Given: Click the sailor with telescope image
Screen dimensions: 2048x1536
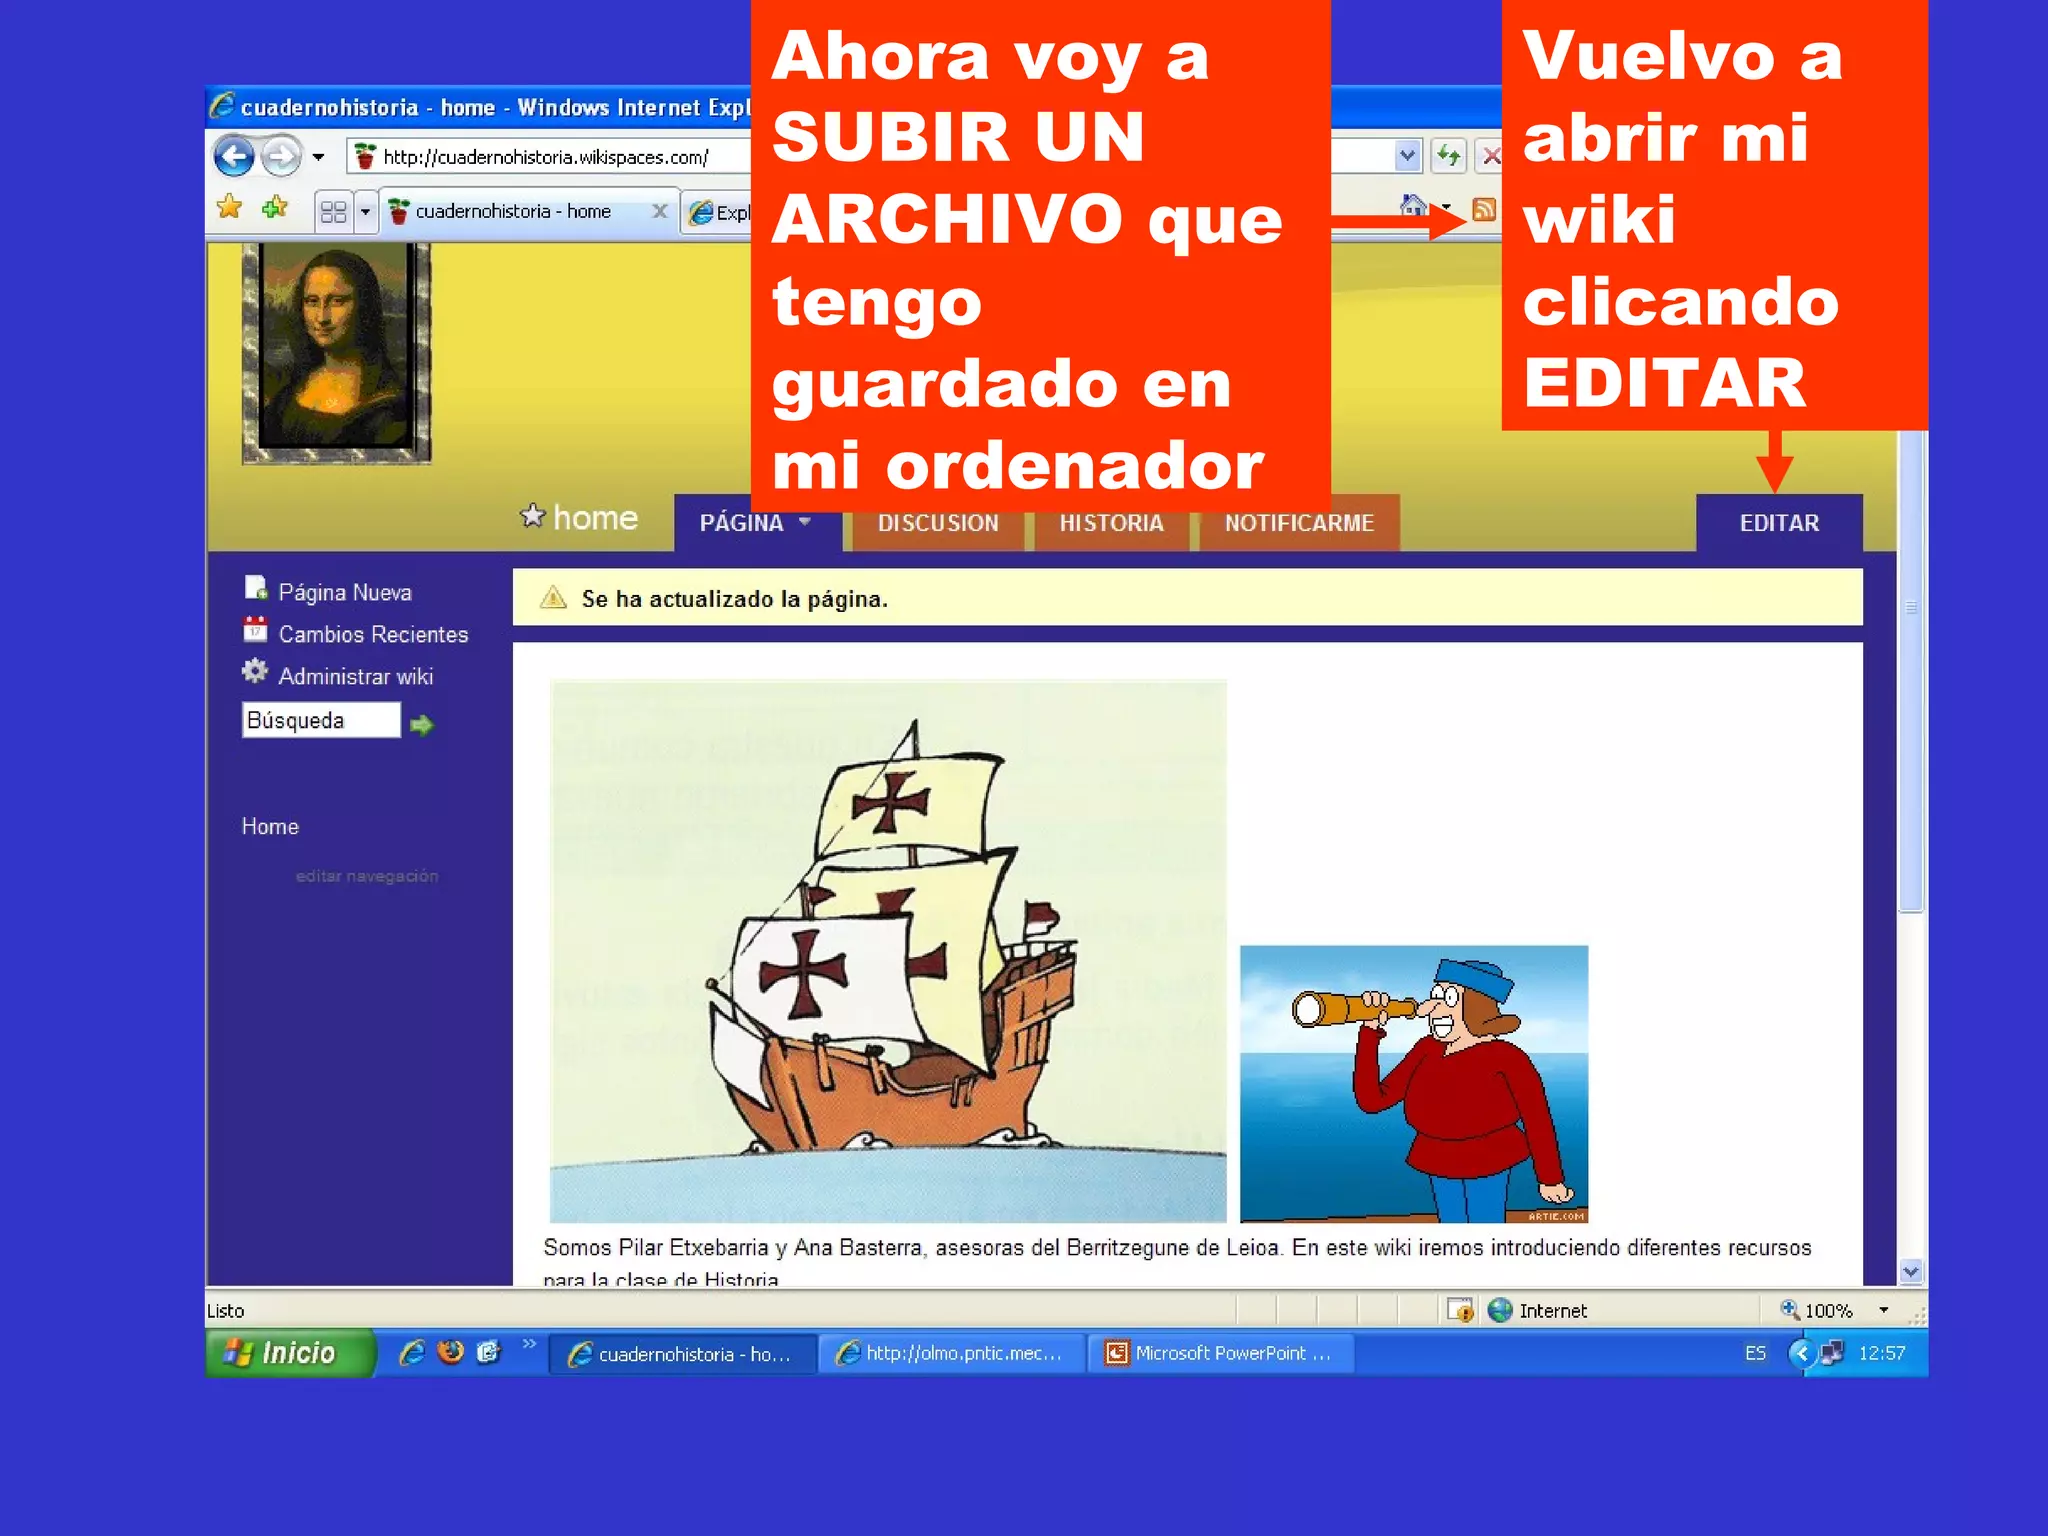Looking at the screenshot, I should pos(1414,1084).
